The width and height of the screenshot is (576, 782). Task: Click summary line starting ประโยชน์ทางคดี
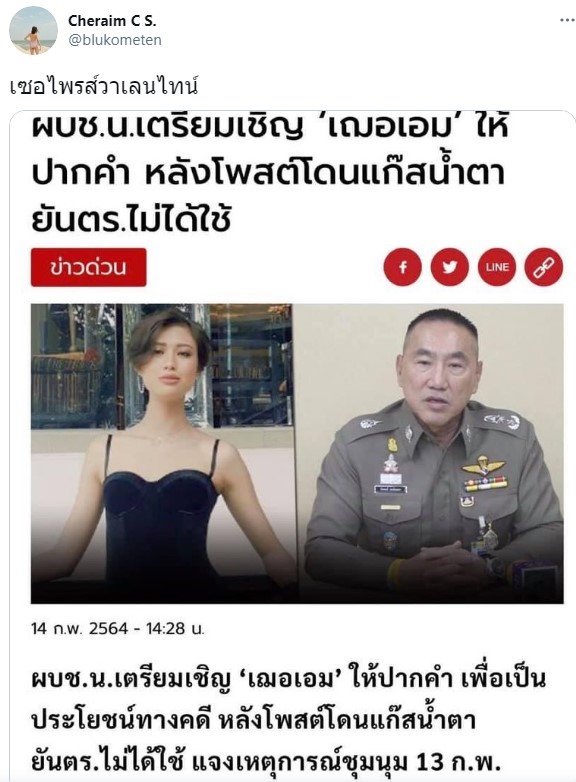pyautogui.click(x=254, y=720)
